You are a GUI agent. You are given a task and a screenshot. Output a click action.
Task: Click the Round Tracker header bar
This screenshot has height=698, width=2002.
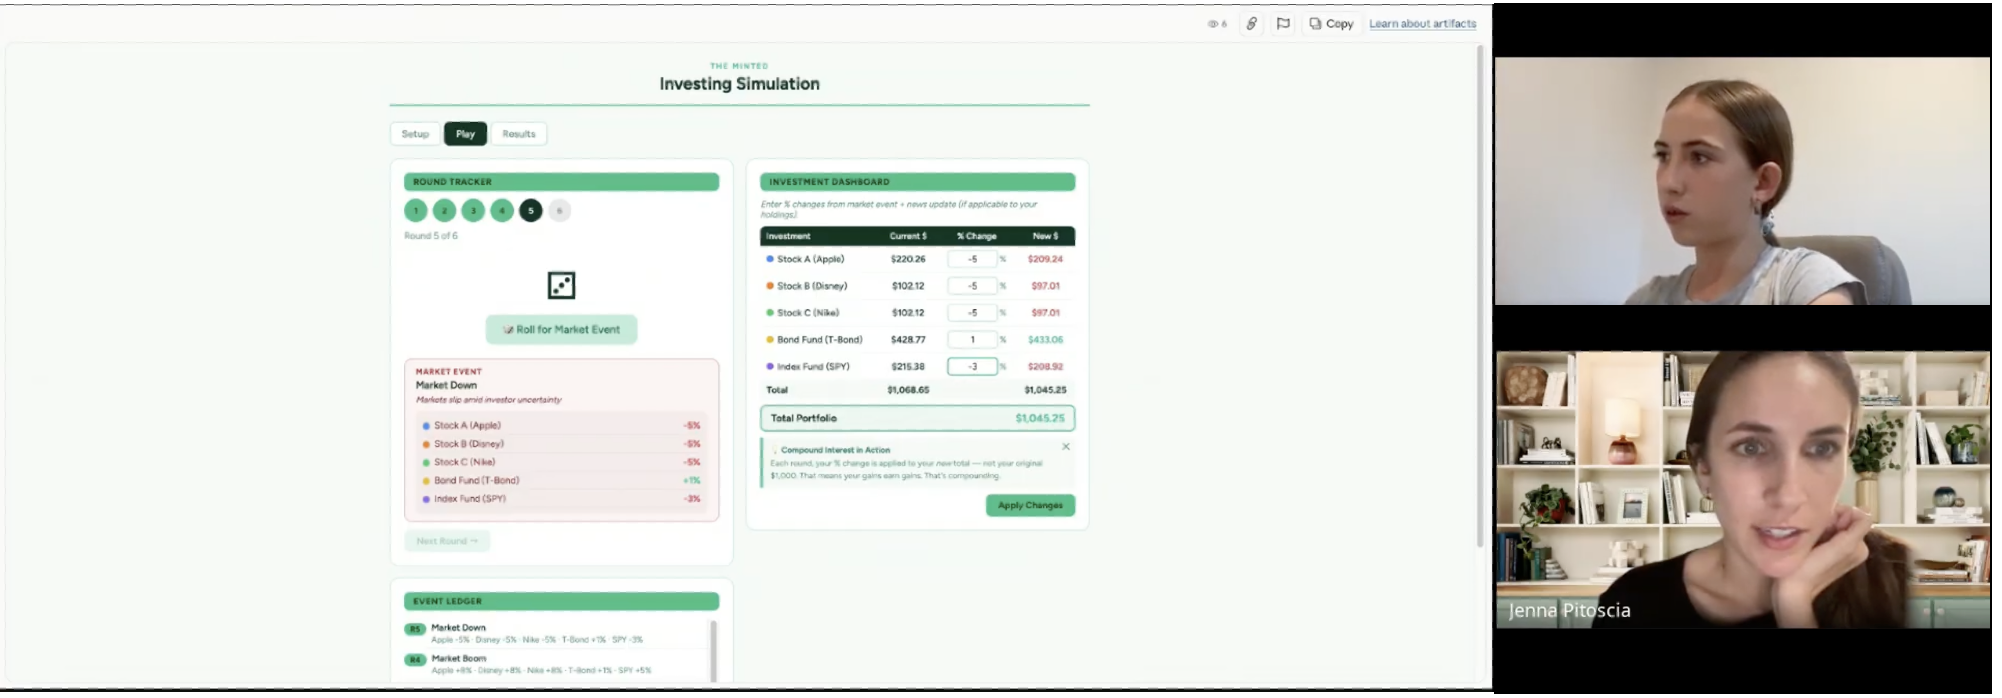click(561, 182)
